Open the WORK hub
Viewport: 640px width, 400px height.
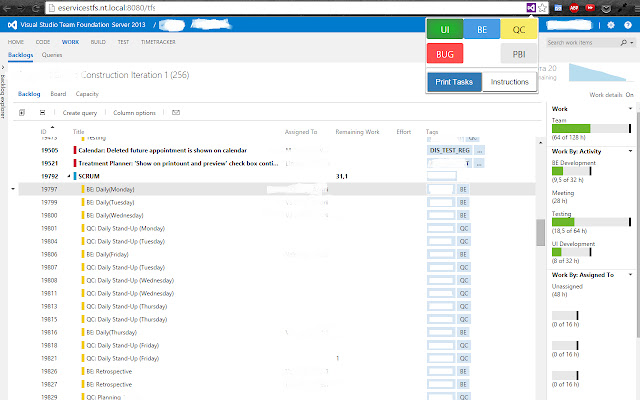click(71, 42)
